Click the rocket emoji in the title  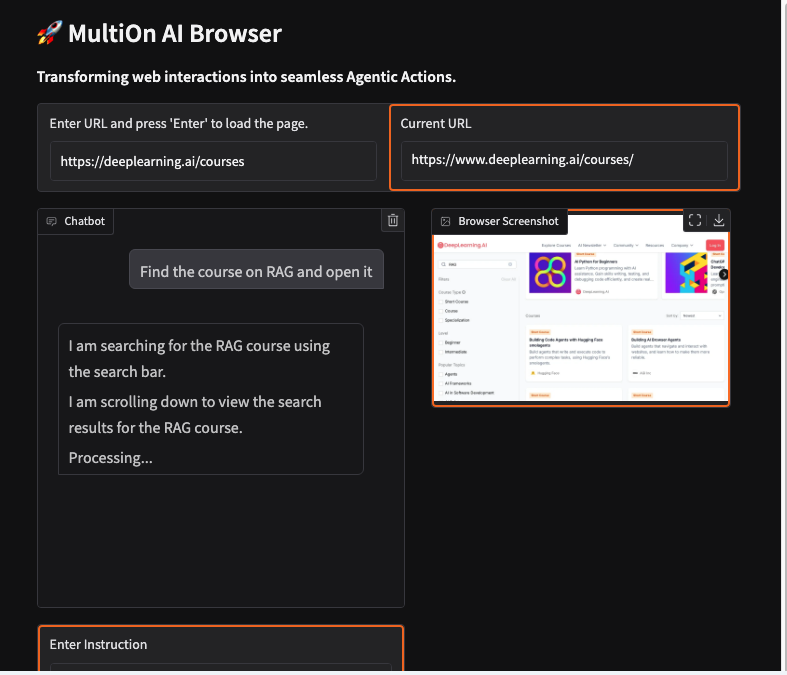(50, 33)
